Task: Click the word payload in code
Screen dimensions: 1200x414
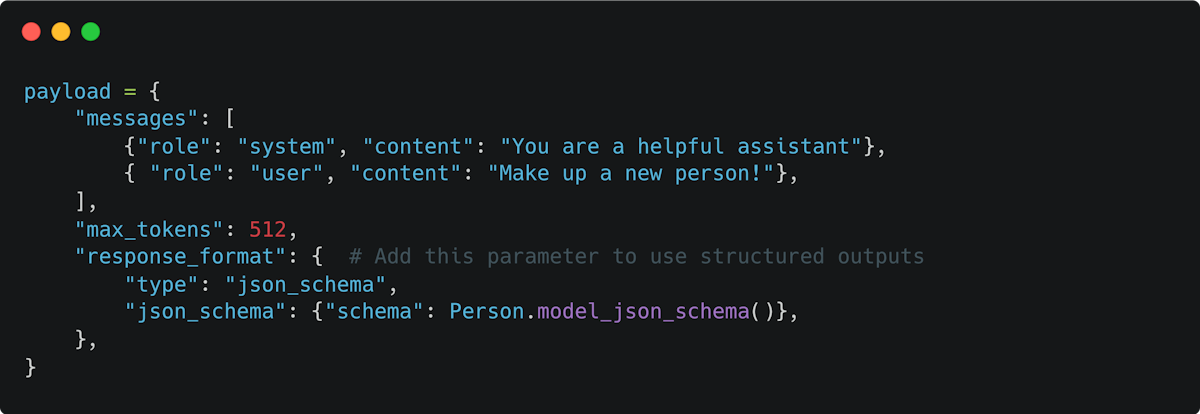Action: (x=68, y=92)
